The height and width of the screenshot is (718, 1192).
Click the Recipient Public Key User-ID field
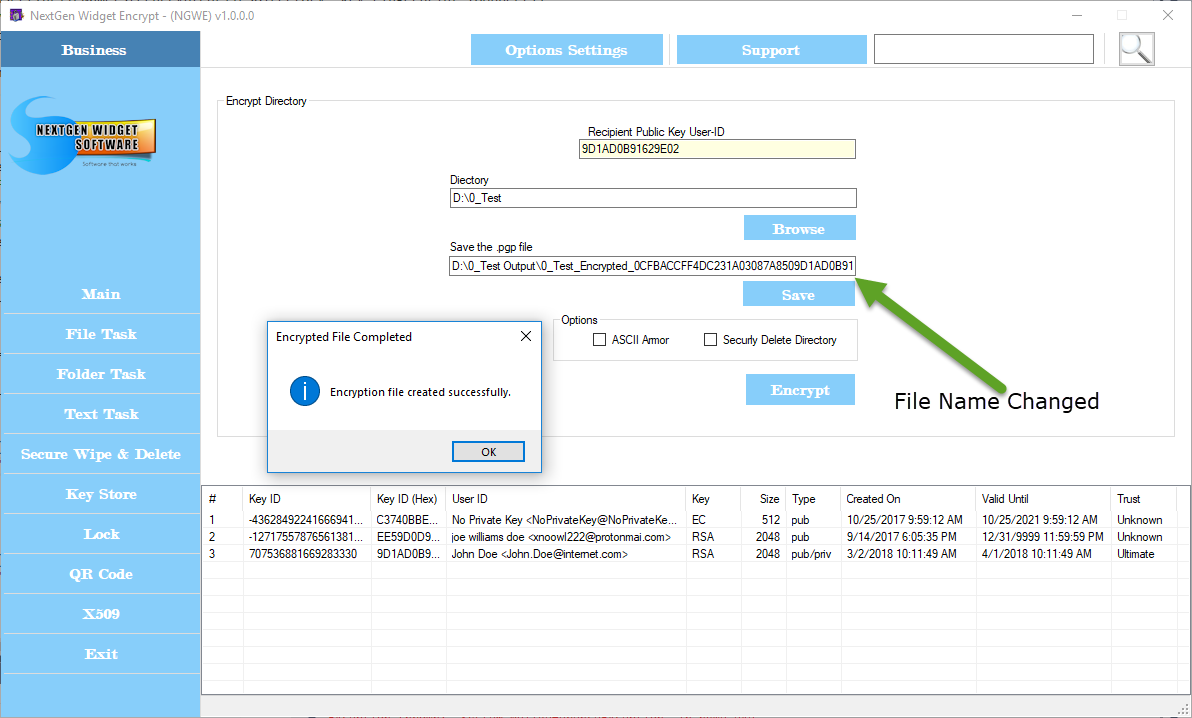click(x=717, y=149)
